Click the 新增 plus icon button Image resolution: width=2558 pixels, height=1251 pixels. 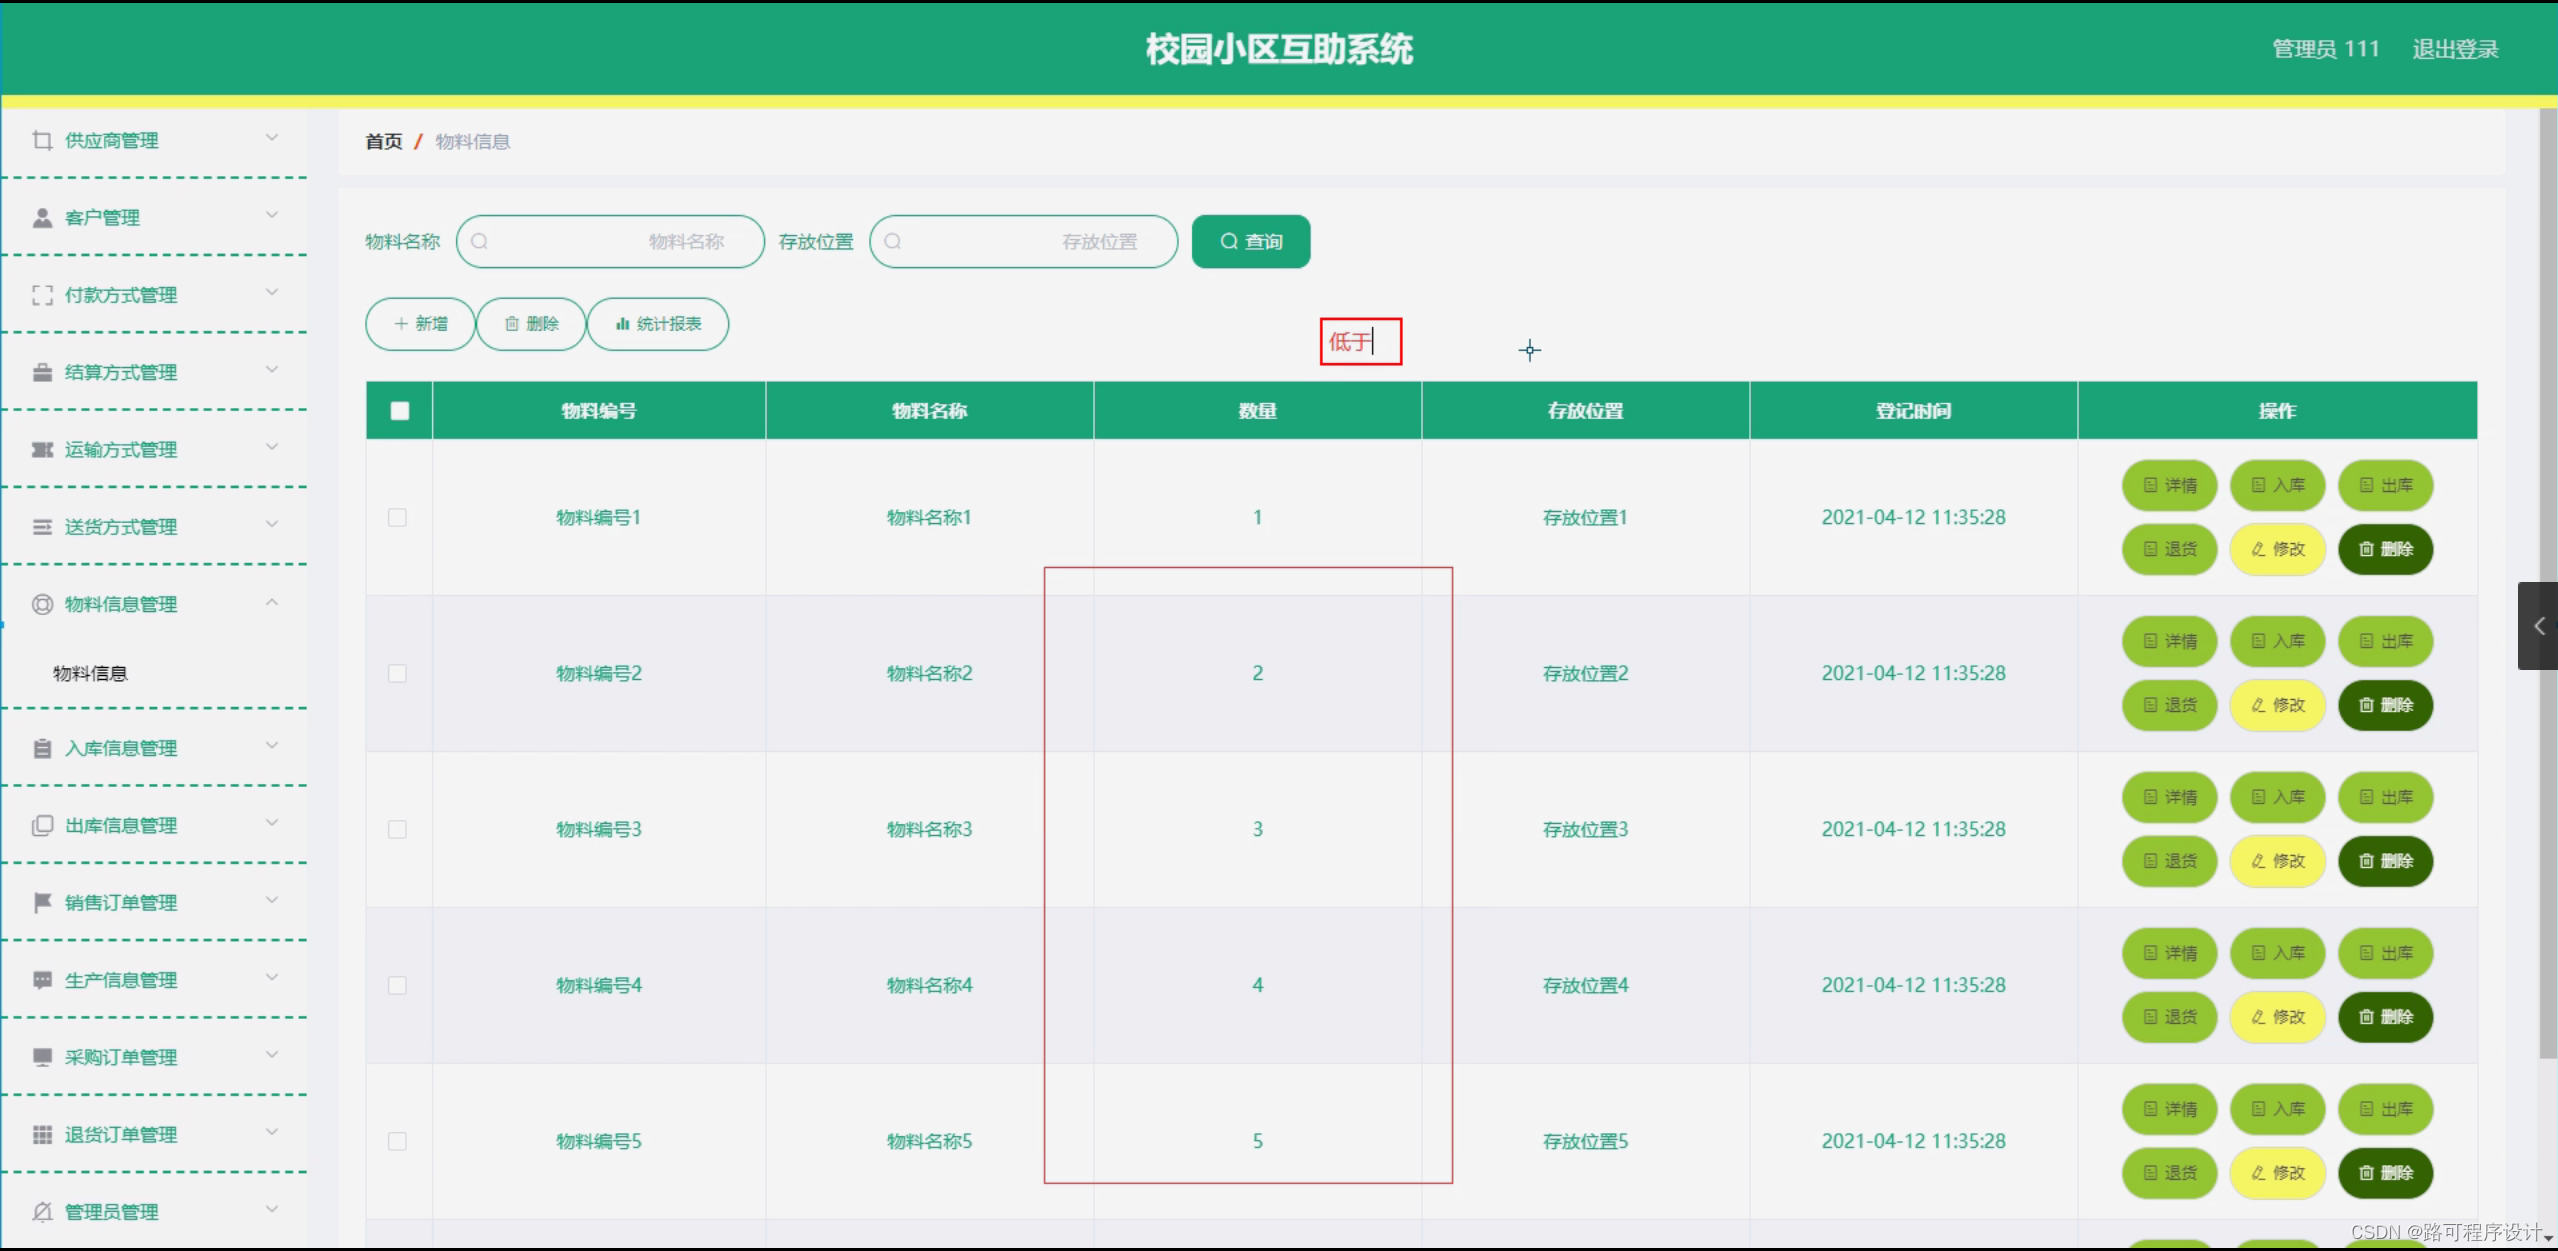tap(400, 324)
